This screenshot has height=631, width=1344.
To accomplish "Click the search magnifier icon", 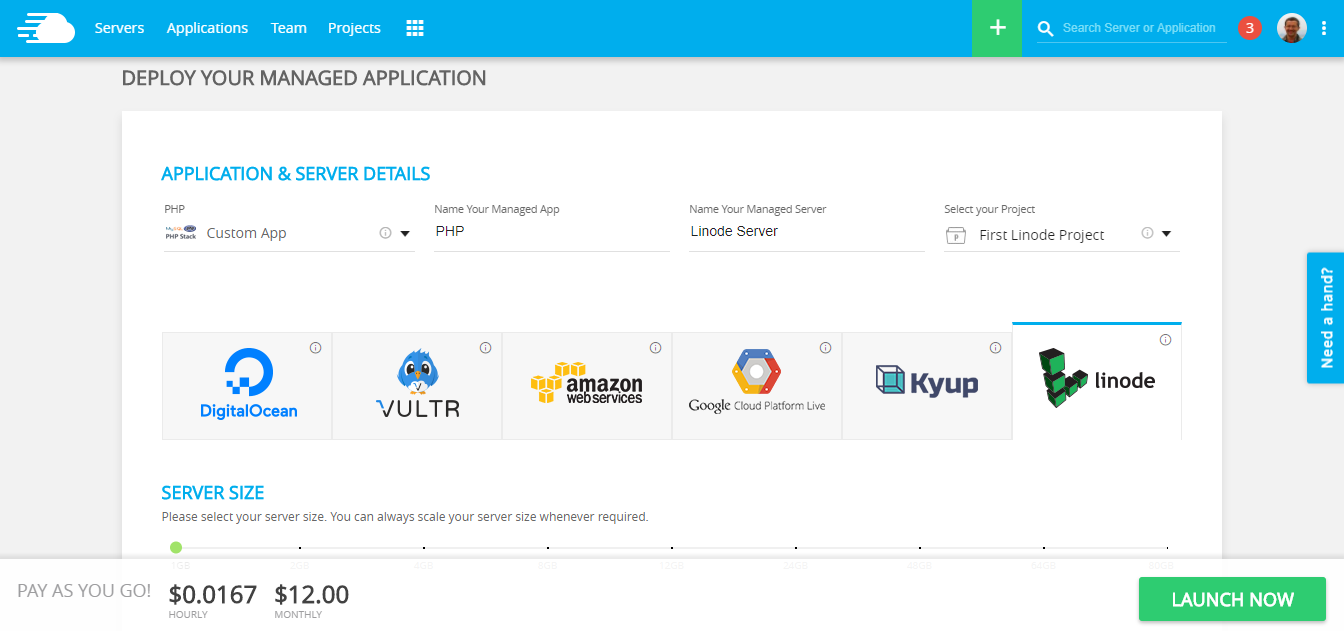I will pyautogui.click(x=1045, y=28).
